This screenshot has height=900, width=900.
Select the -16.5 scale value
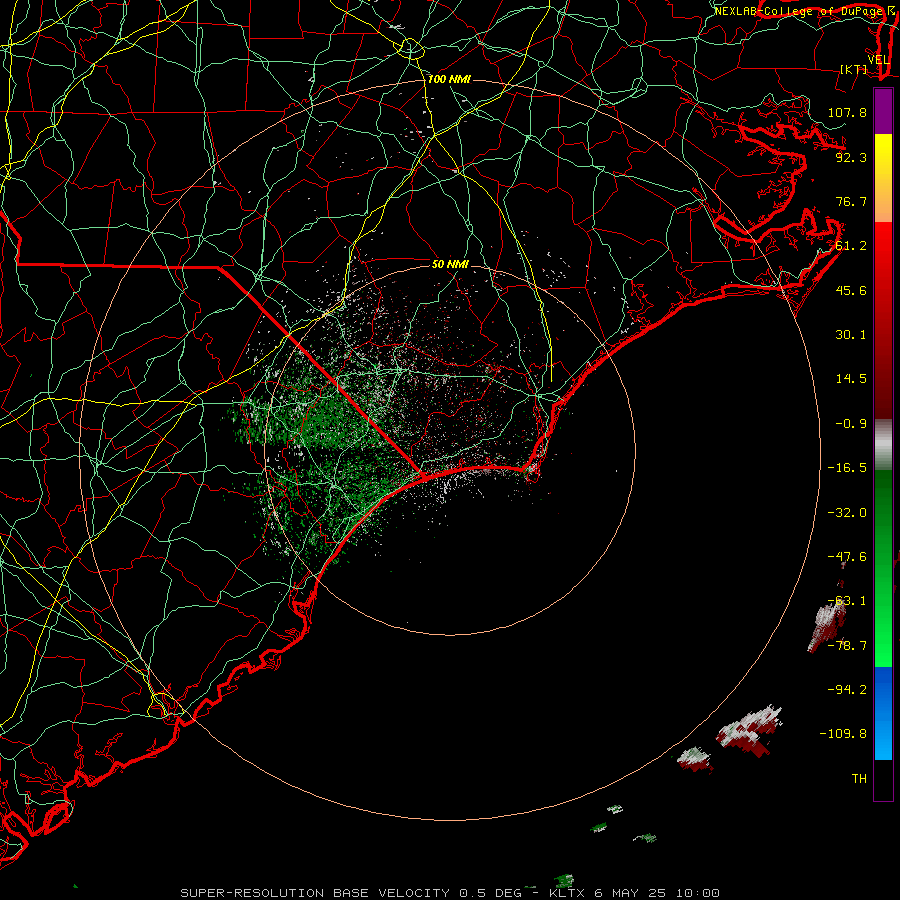[x=847, y=467]
